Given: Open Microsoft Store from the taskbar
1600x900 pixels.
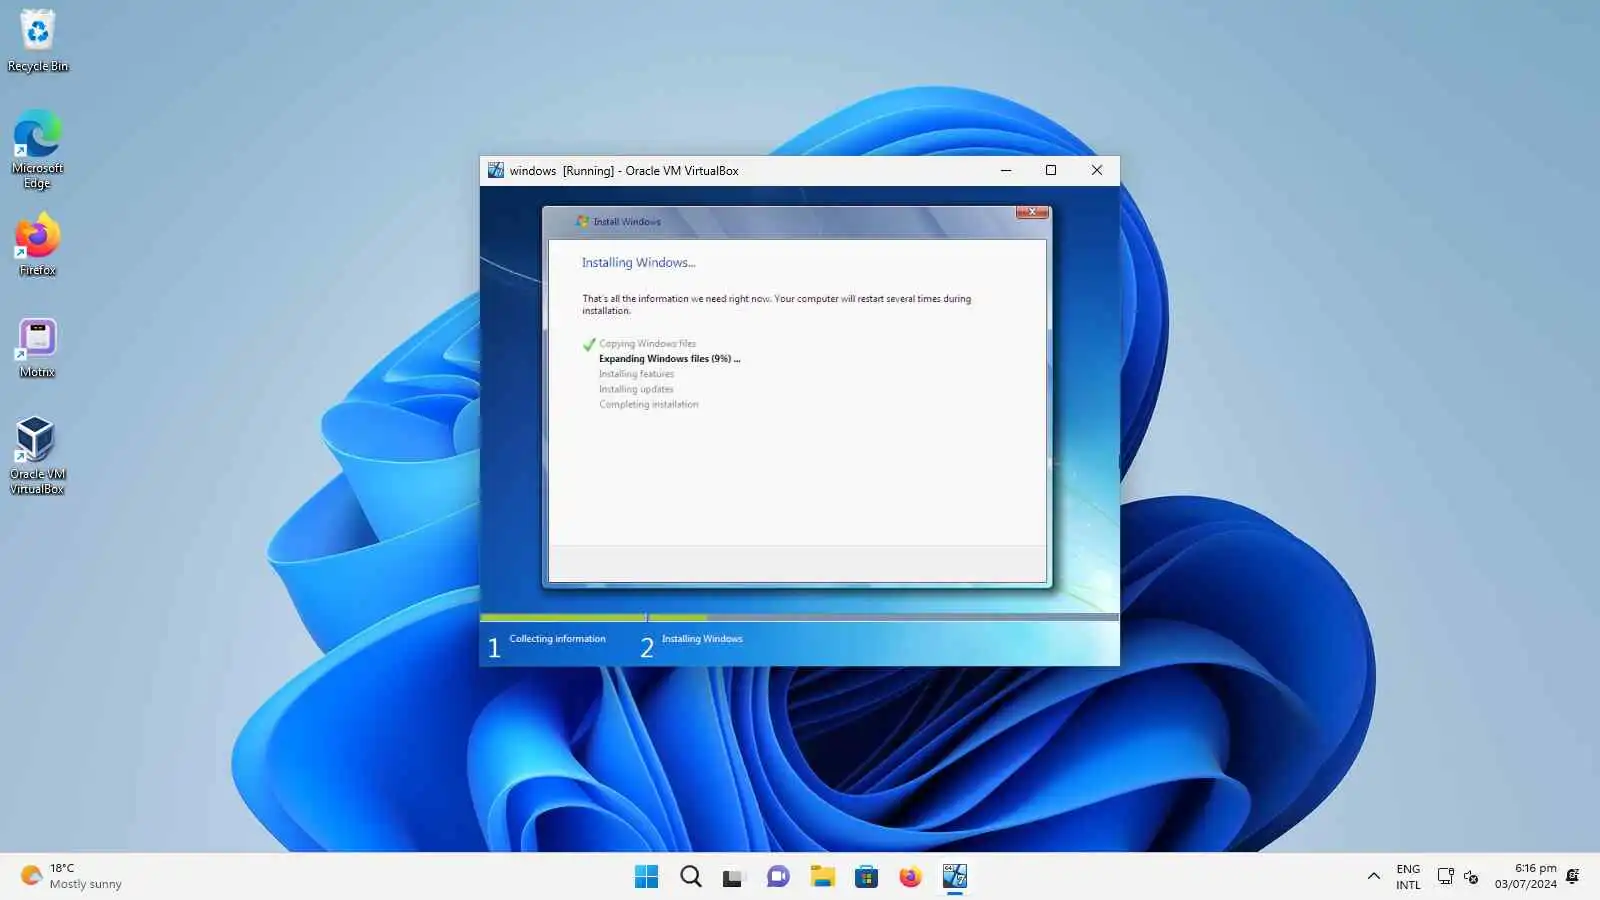Looking at the screenshot, I should [866, 877].
